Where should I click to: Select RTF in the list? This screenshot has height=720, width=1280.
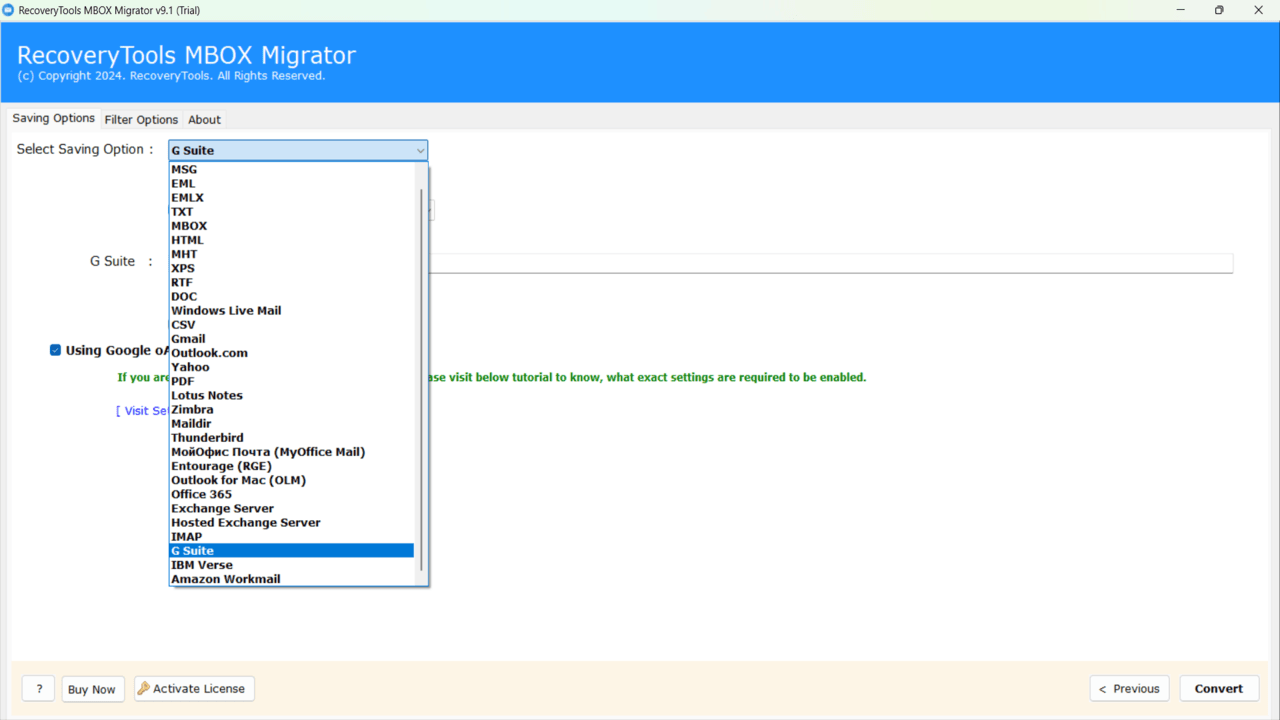tap(291, 283)
